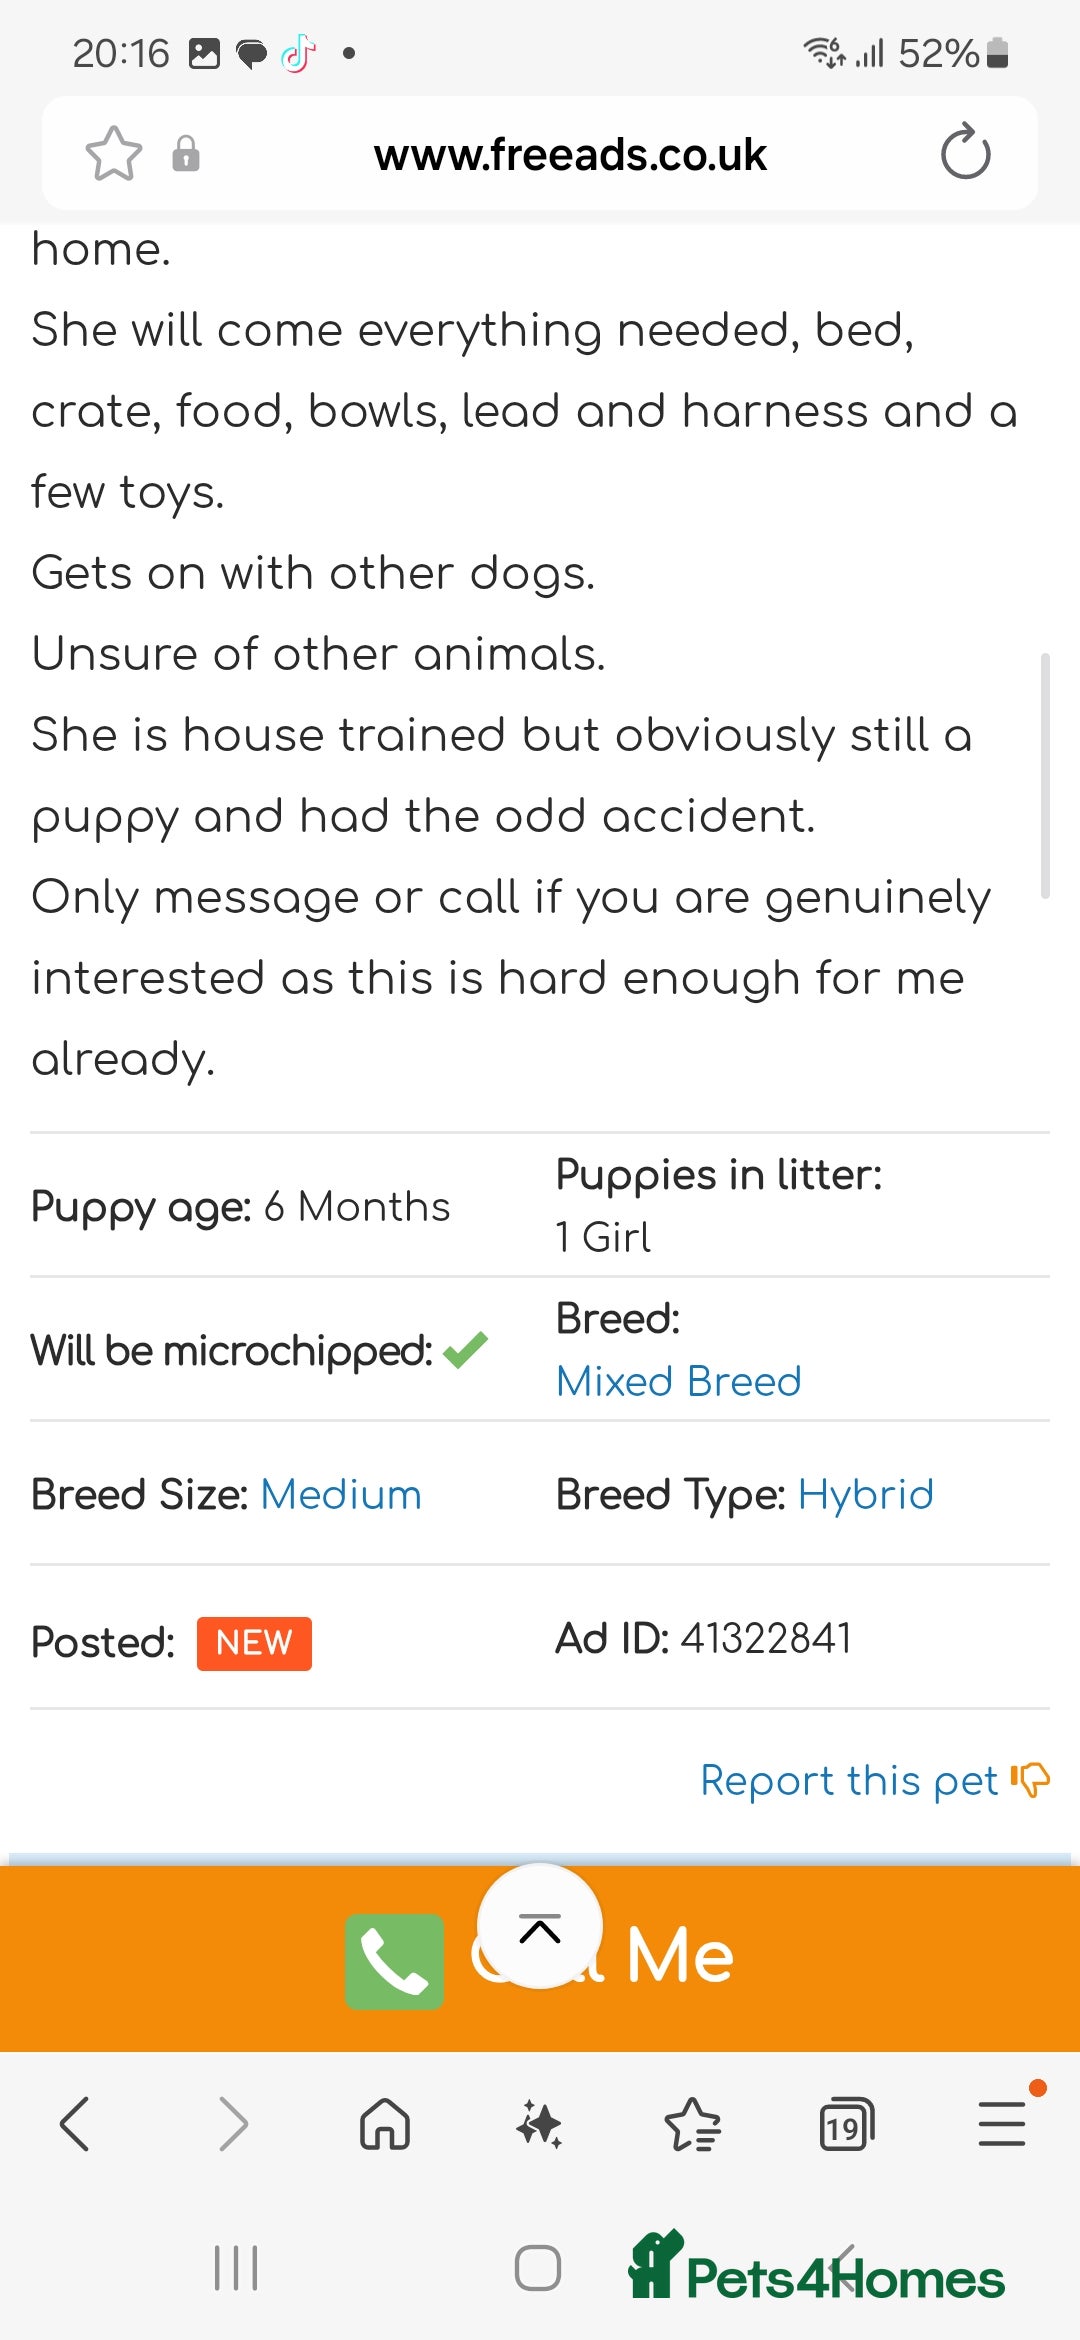Open the tab switcher showing 19 tabs

coord(848,2125)
